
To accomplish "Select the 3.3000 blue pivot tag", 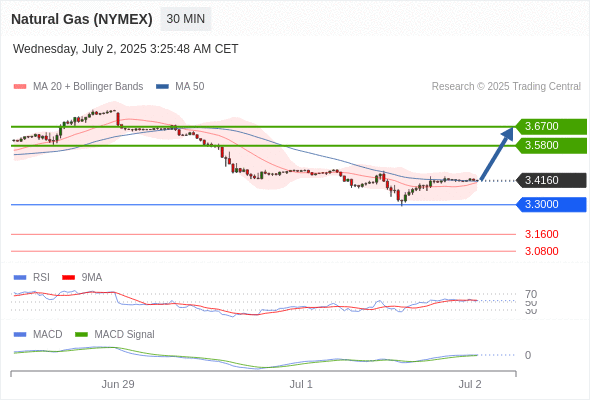I will tap(551, 204).
